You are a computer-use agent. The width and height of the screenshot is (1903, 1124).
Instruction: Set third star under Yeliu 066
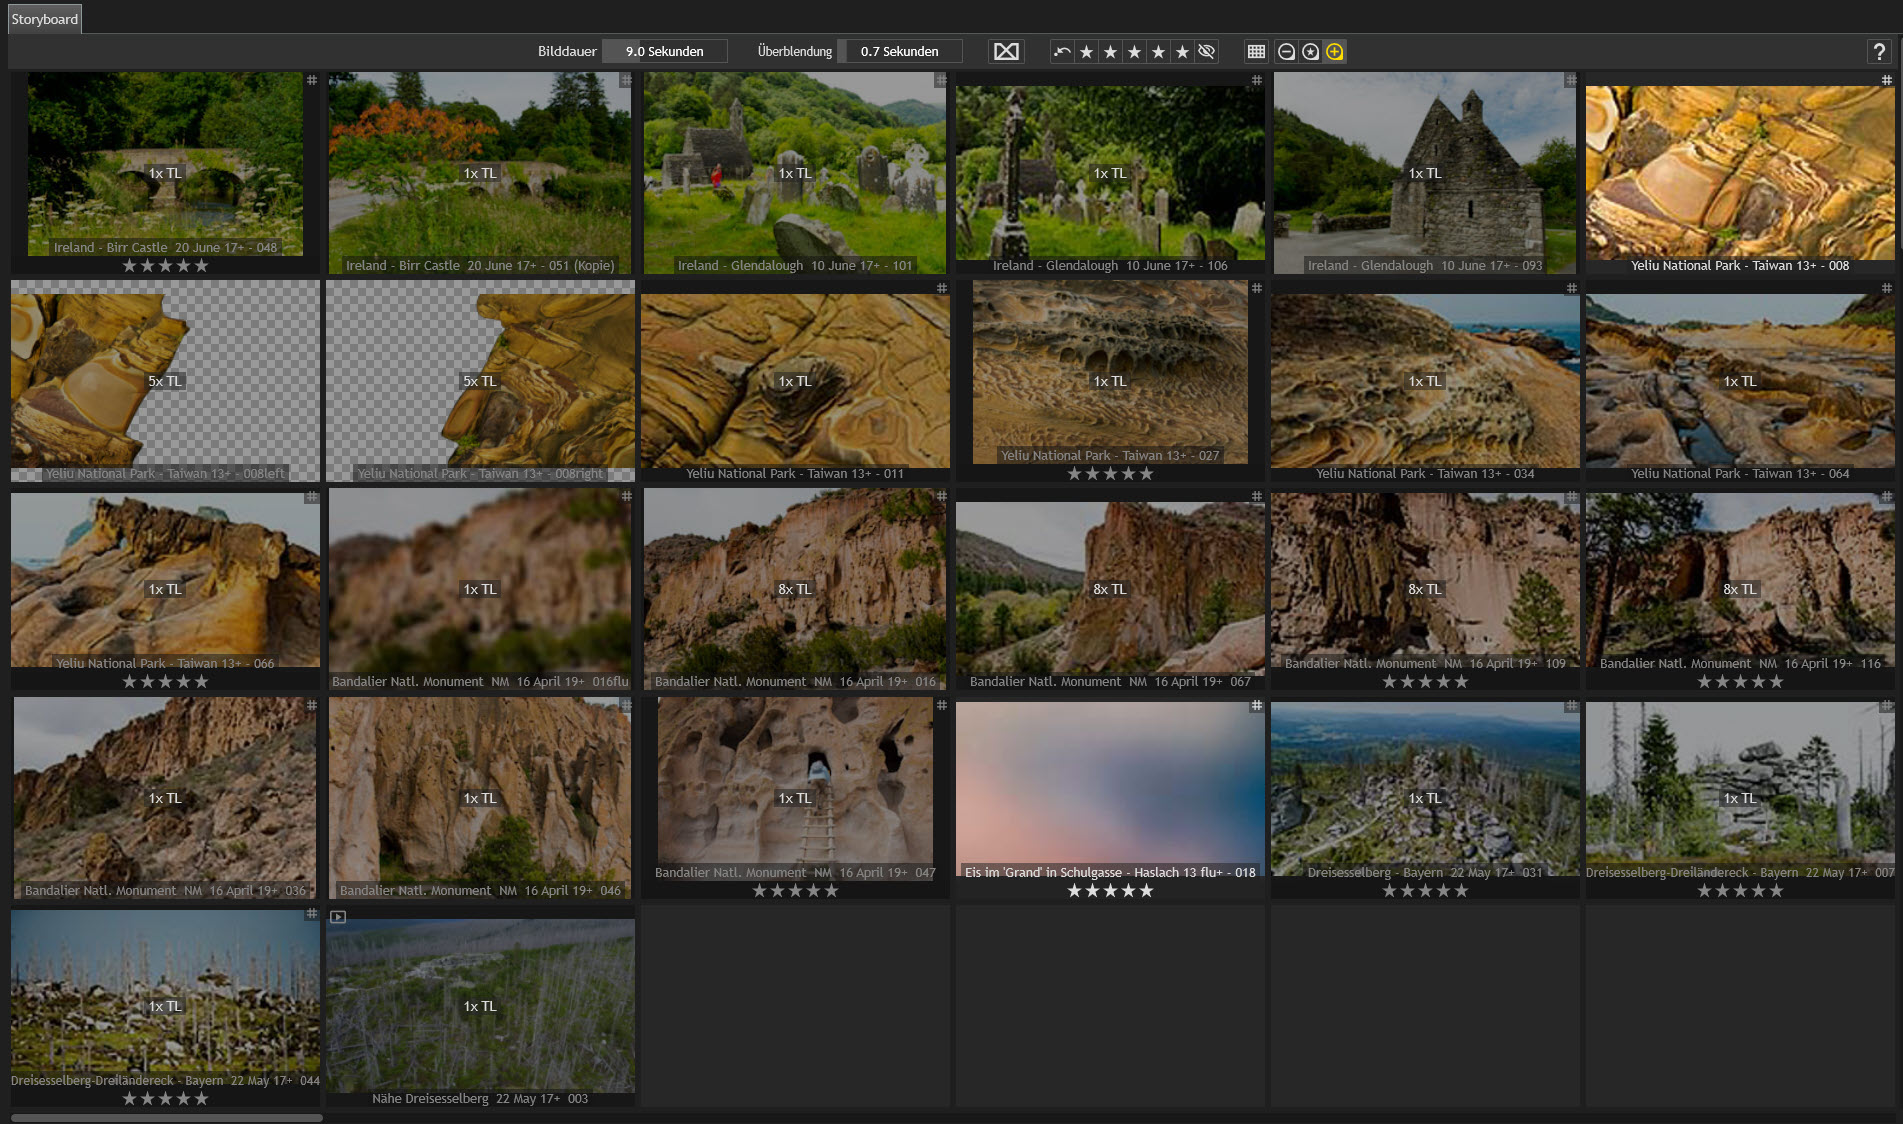tap(165, 682)
